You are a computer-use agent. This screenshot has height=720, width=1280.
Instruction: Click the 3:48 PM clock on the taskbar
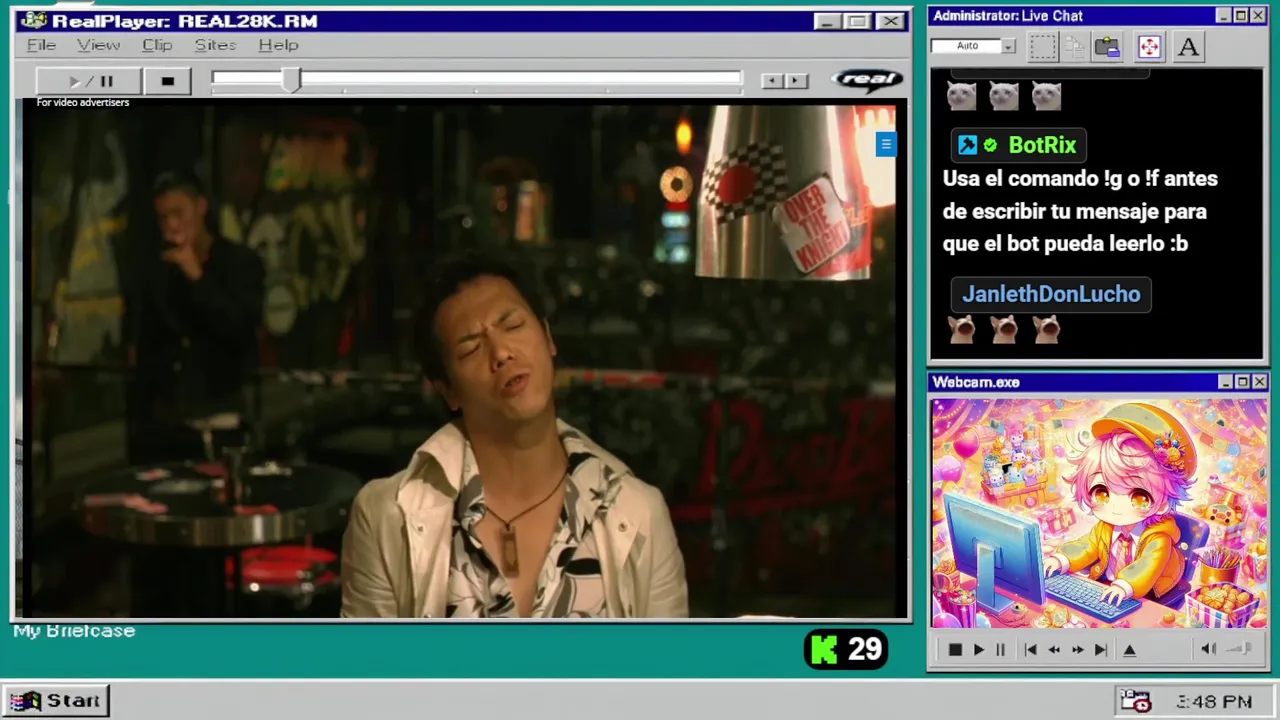click(1214, 702)
